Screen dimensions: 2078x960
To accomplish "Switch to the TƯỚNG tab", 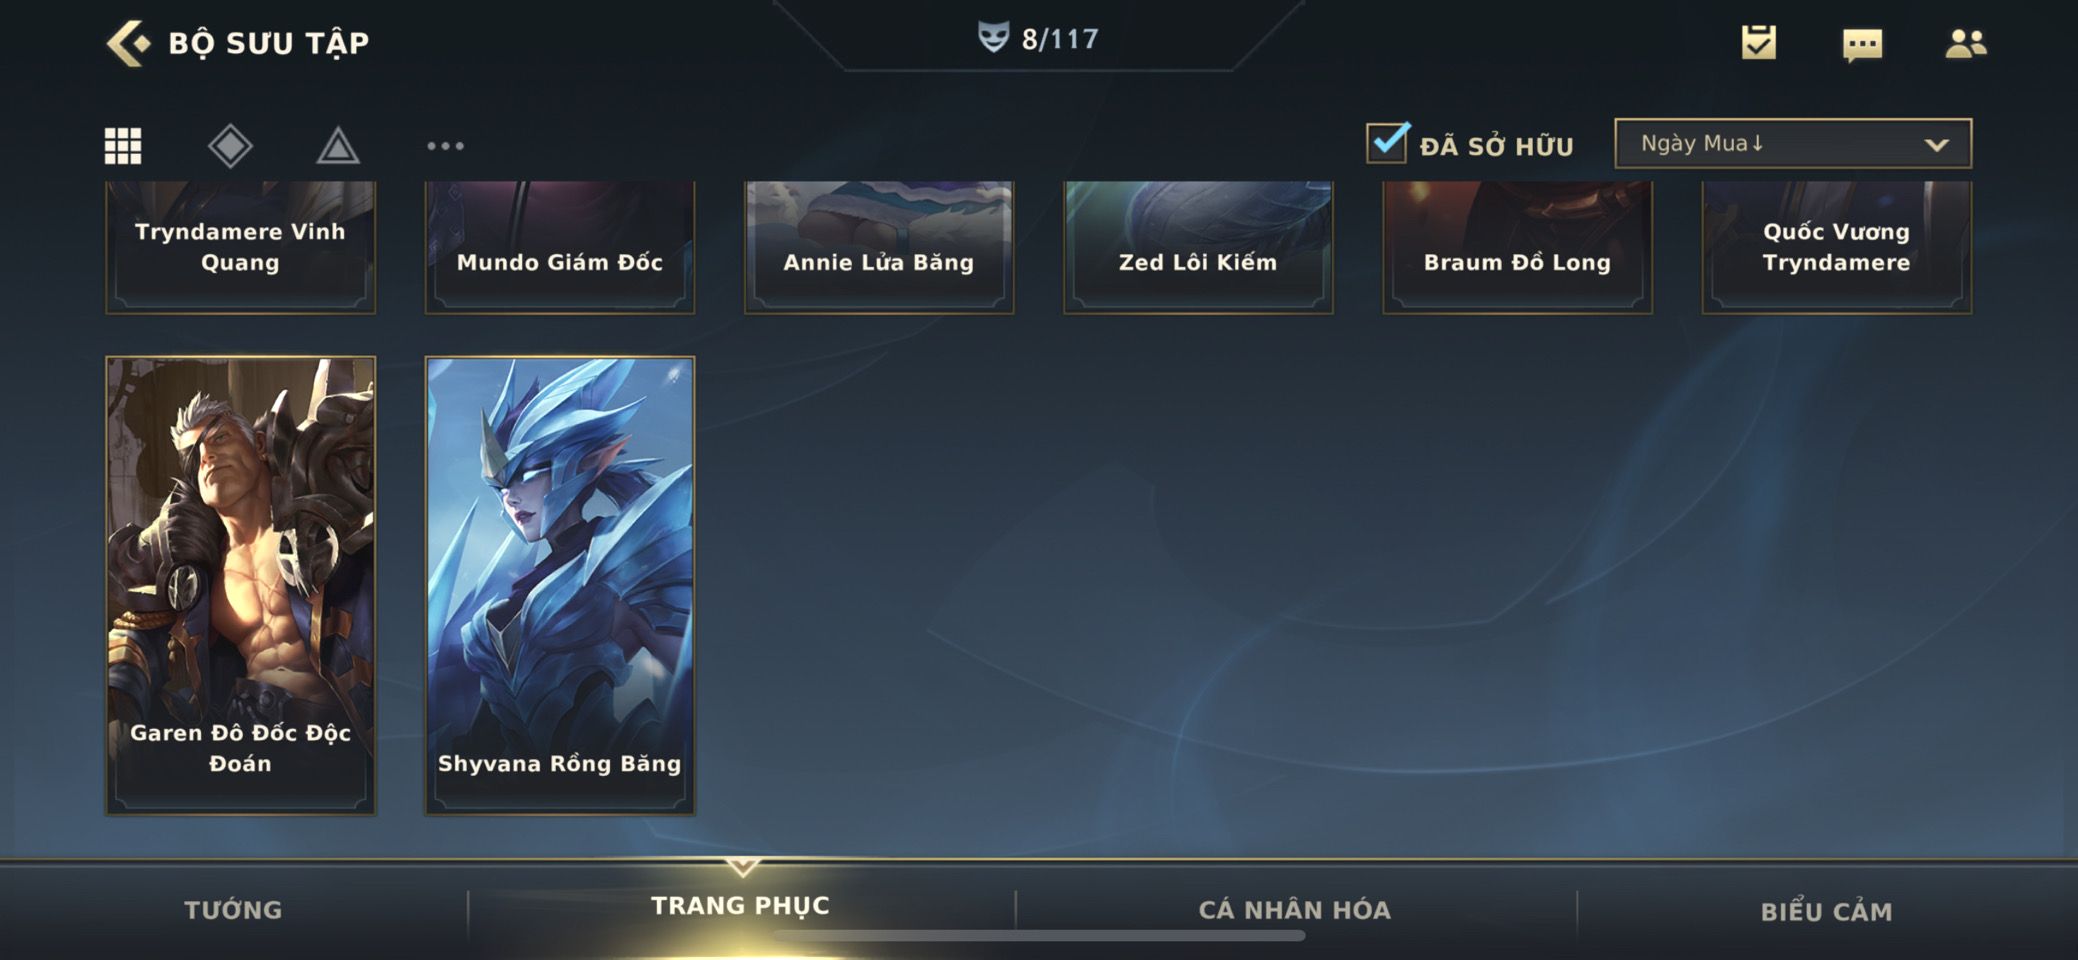I will 233,910.
